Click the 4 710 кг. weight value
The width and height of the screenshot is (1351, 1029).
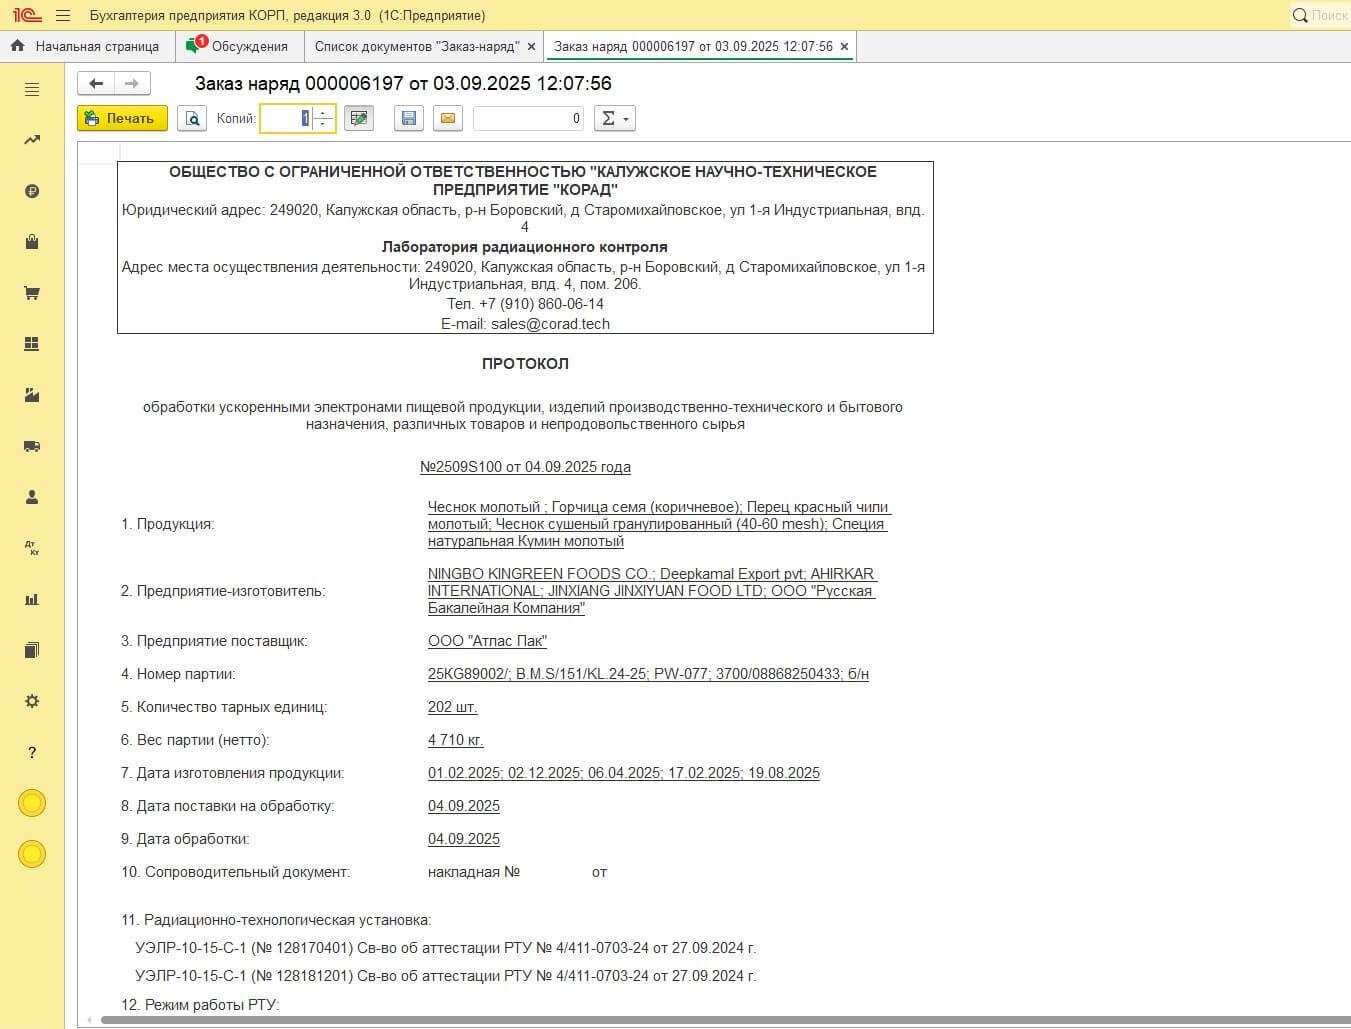tap(455, 740)
